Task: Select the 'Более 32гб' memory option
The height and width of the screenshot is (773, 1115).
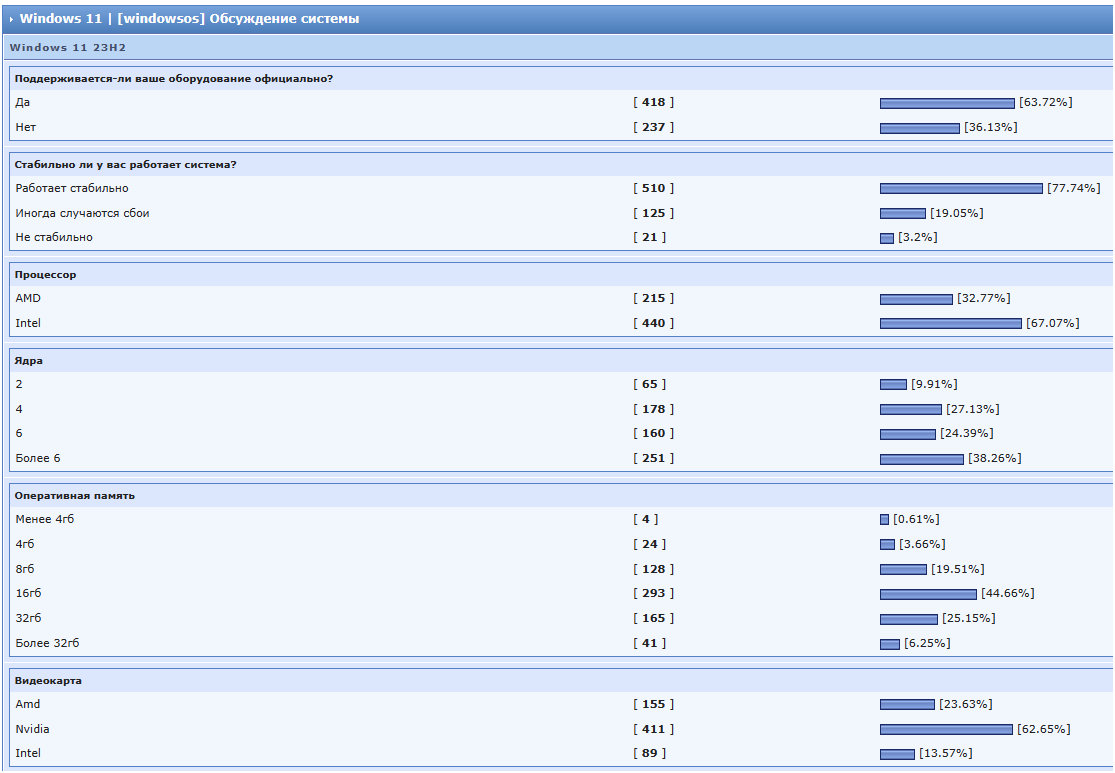Action: (x=48, y=644)
